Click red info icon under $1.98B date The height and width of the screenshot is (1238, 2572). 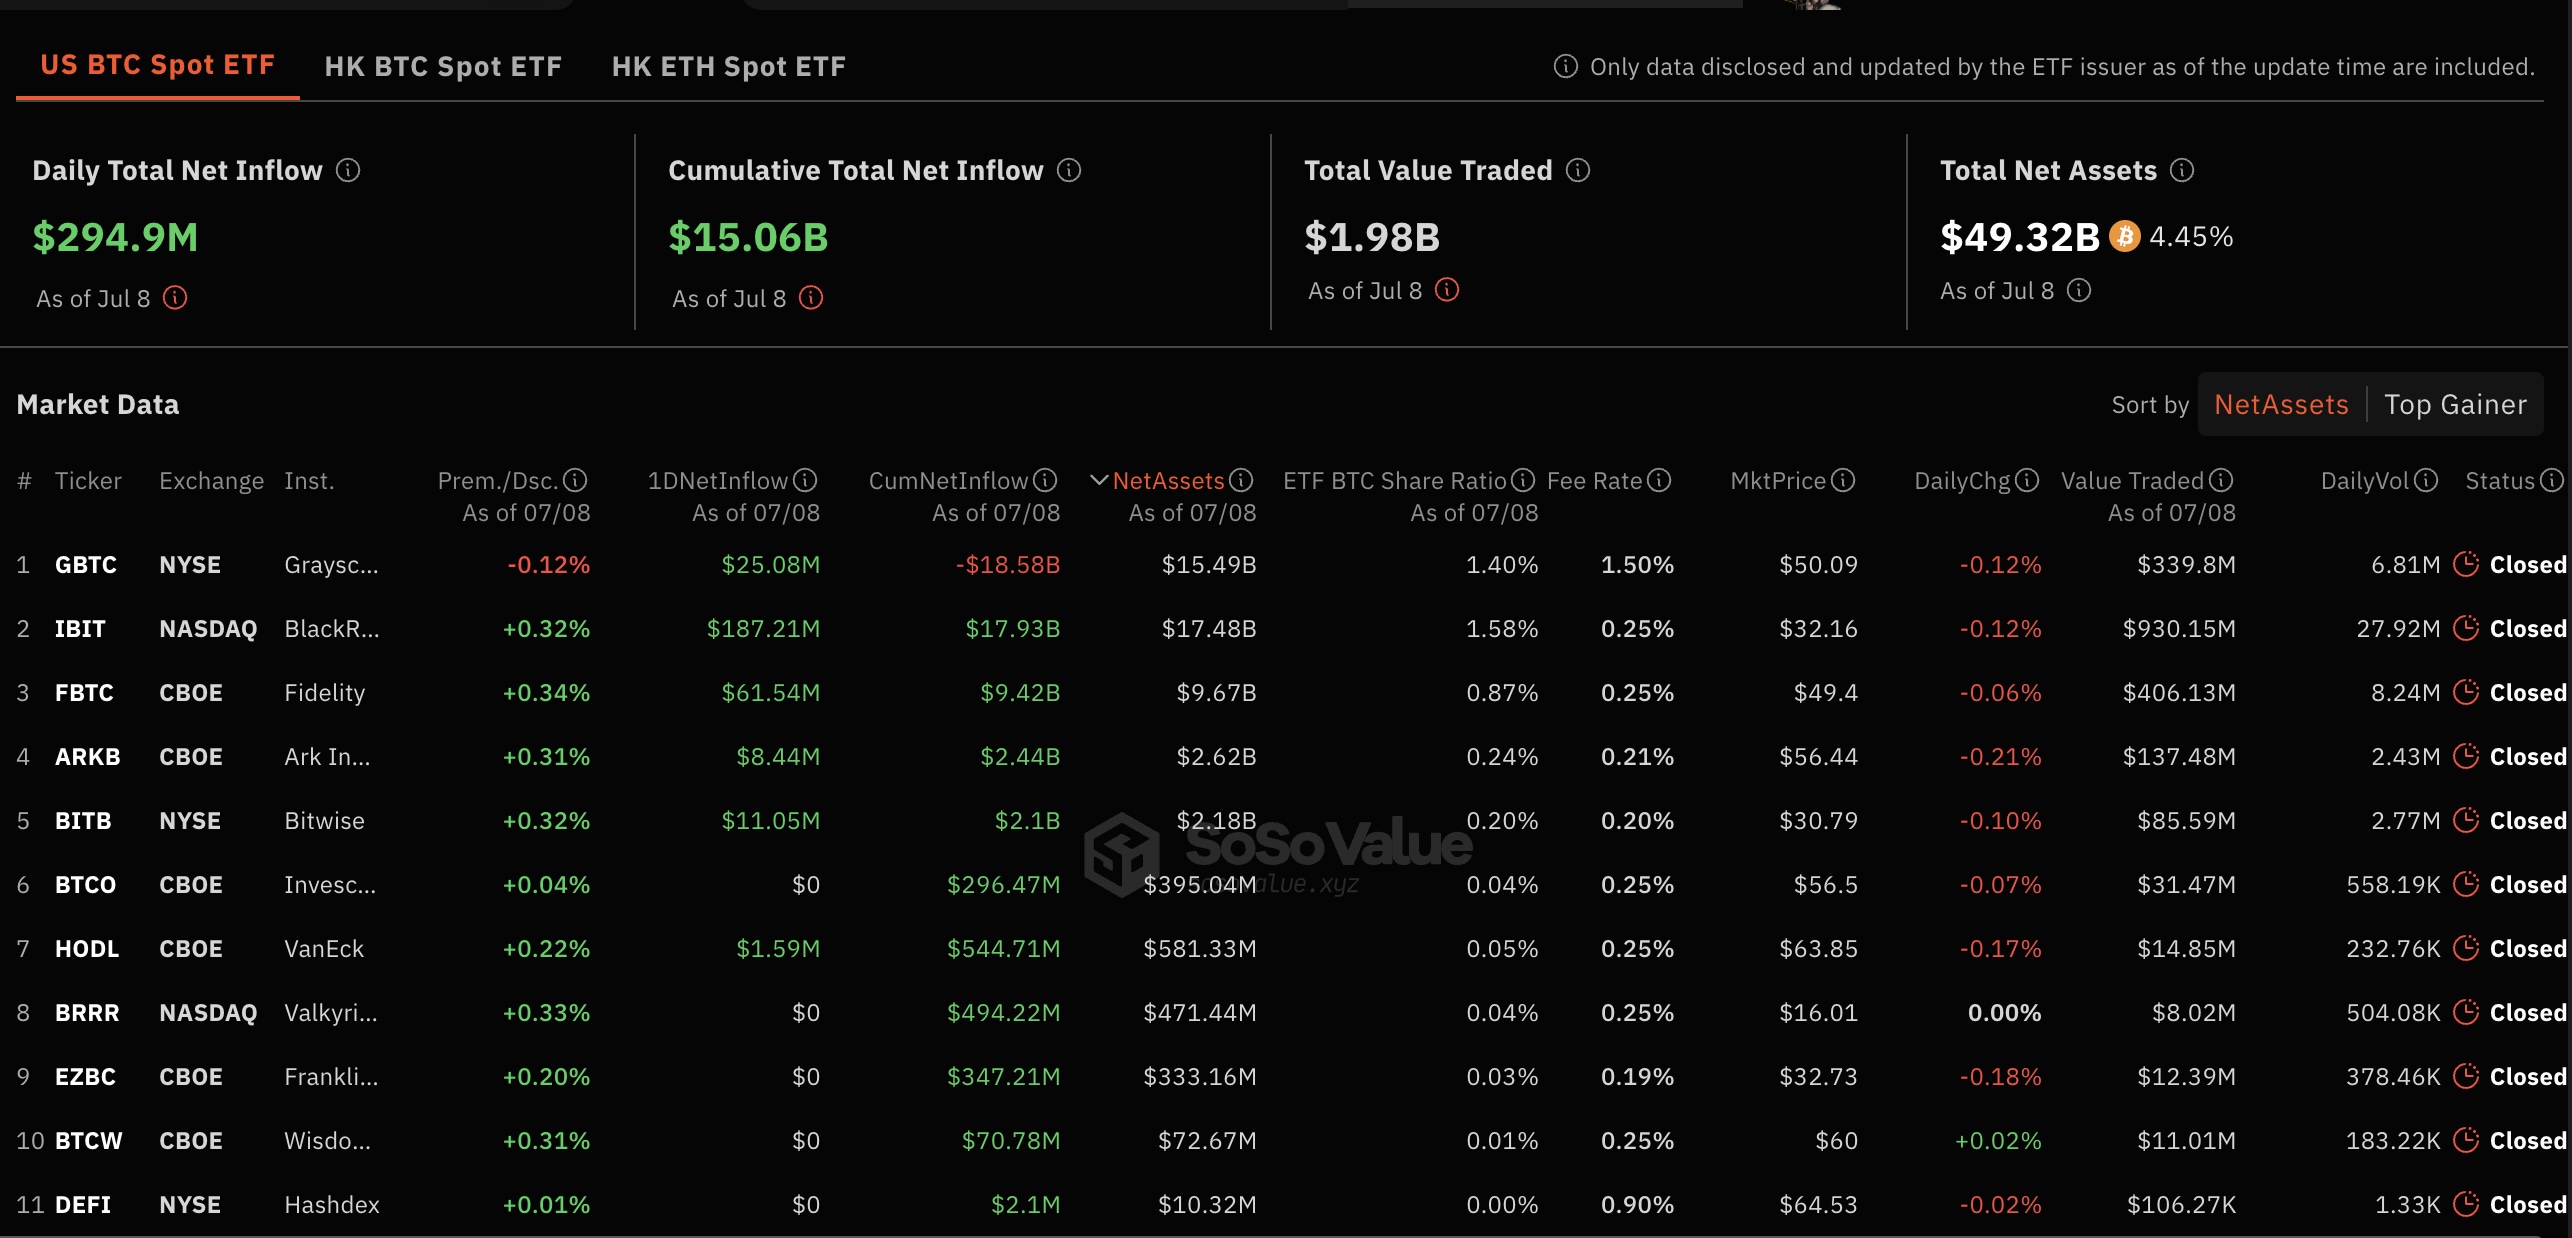tap(1447, 290)
